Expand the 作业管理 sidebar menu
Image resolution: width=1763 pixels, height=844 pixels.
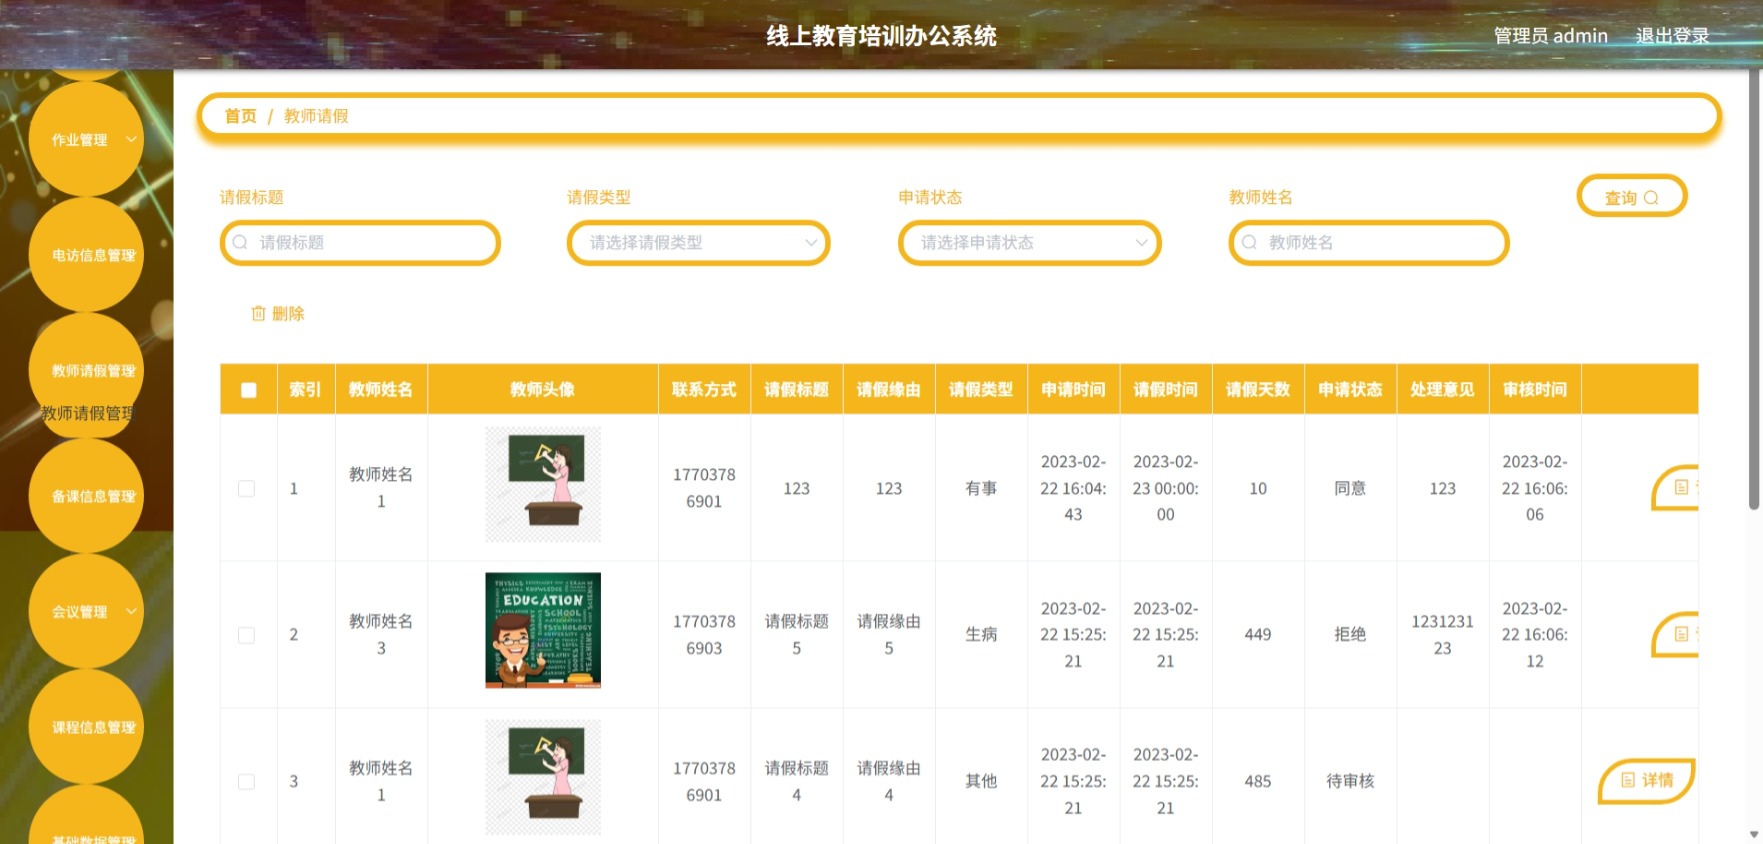(86, 140)
